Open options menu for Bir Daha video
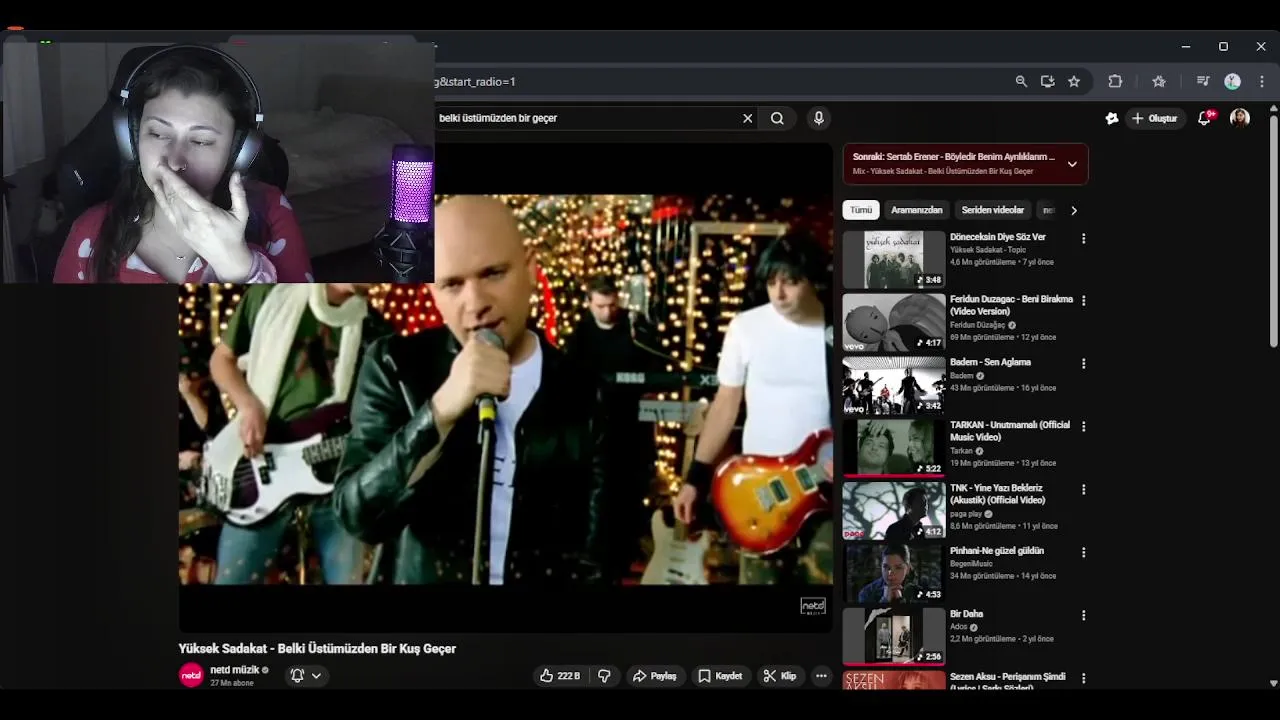1280x720 pixels. [x=1083, y=616]
